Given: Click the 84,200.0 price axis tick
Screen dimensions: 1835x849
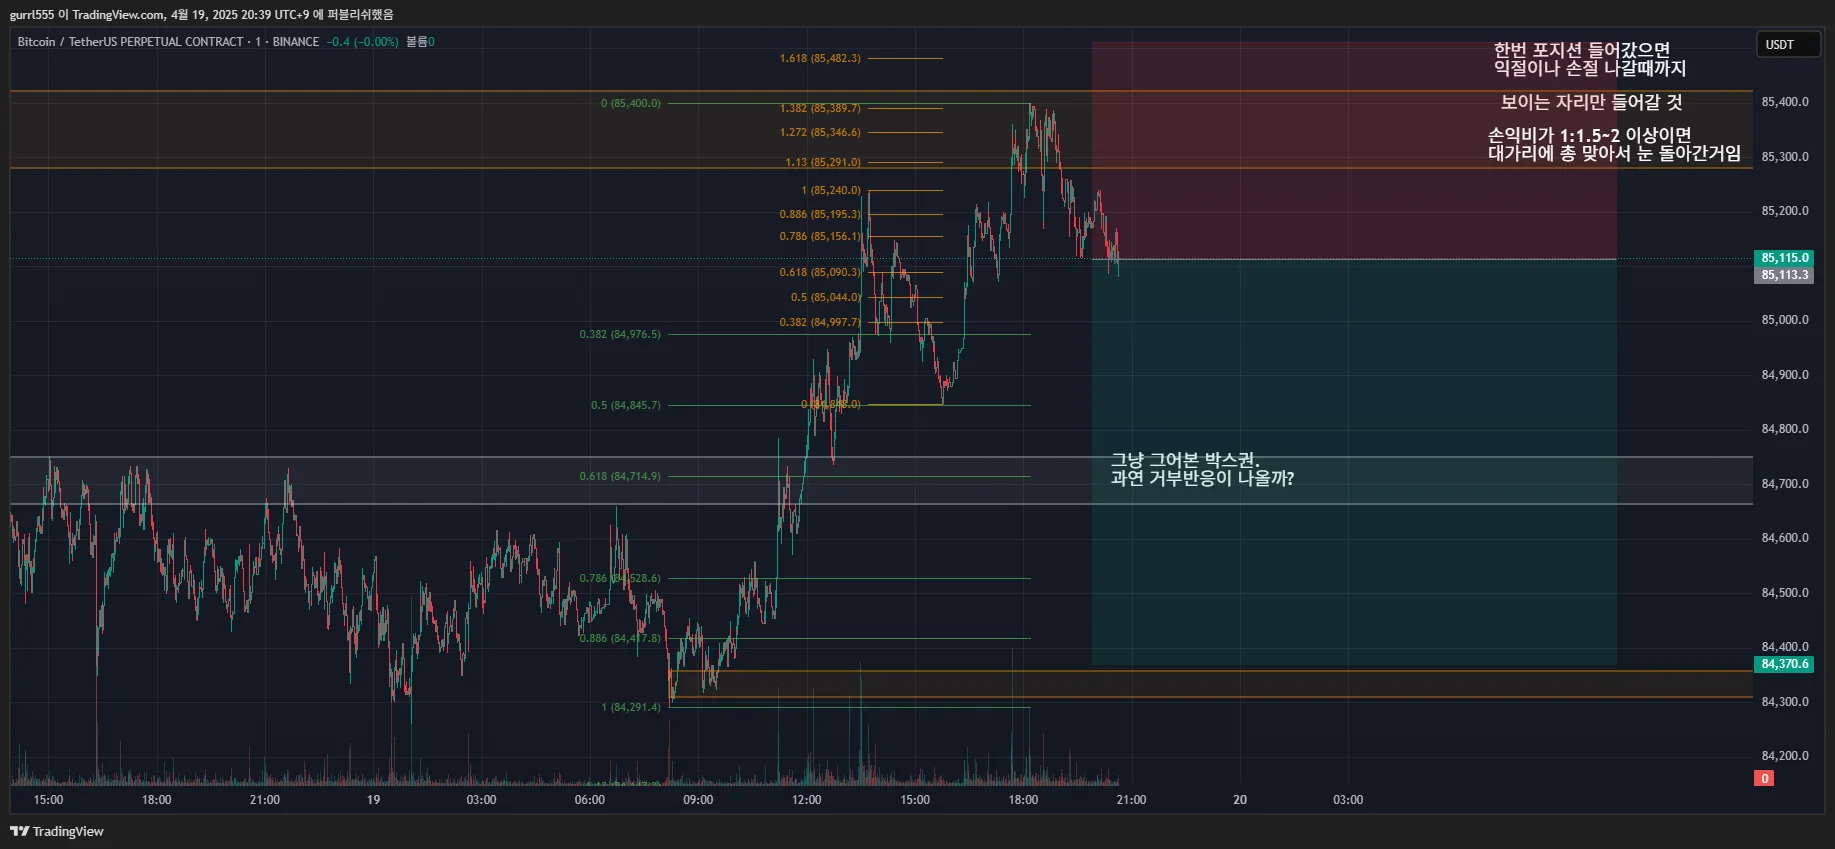Looking at the screenshot, I should point(1785,756).
